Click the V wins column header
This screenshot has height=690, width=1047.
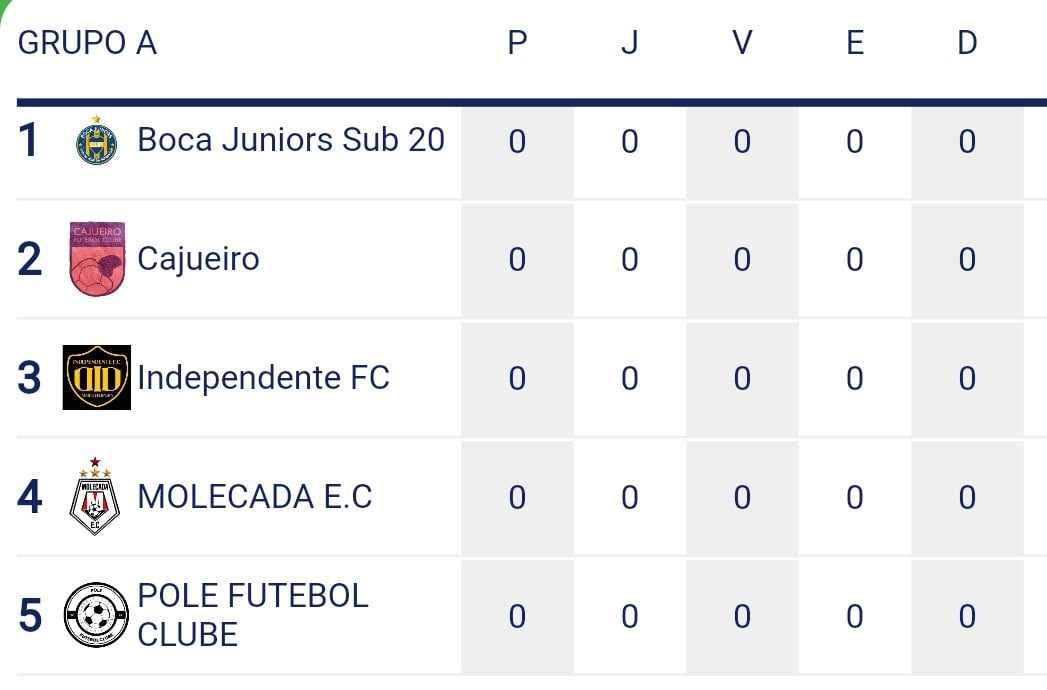pyautogui.click(x=743, y=43)
